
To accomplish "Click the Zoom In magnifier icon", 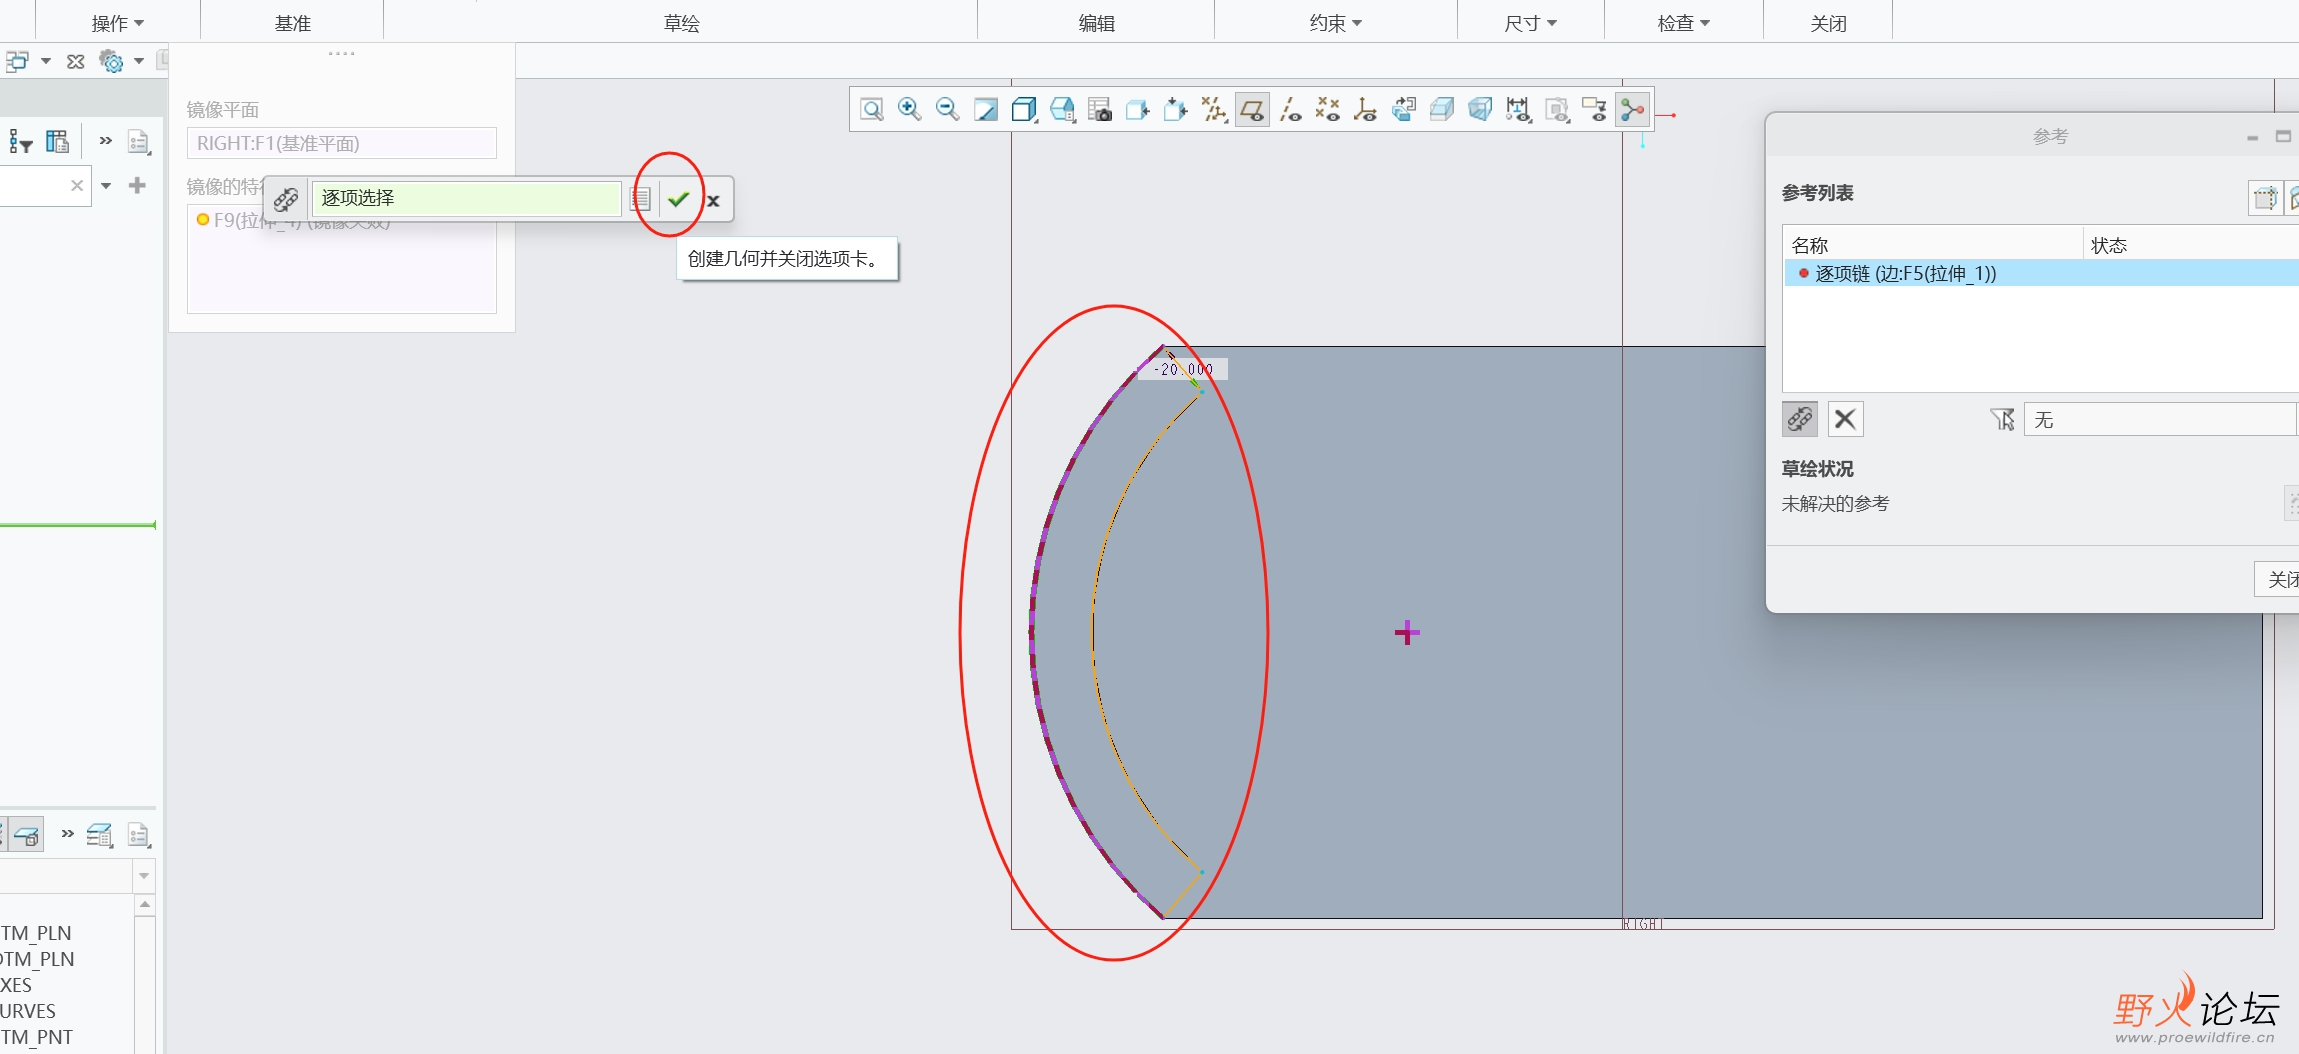I will [910, 110].
